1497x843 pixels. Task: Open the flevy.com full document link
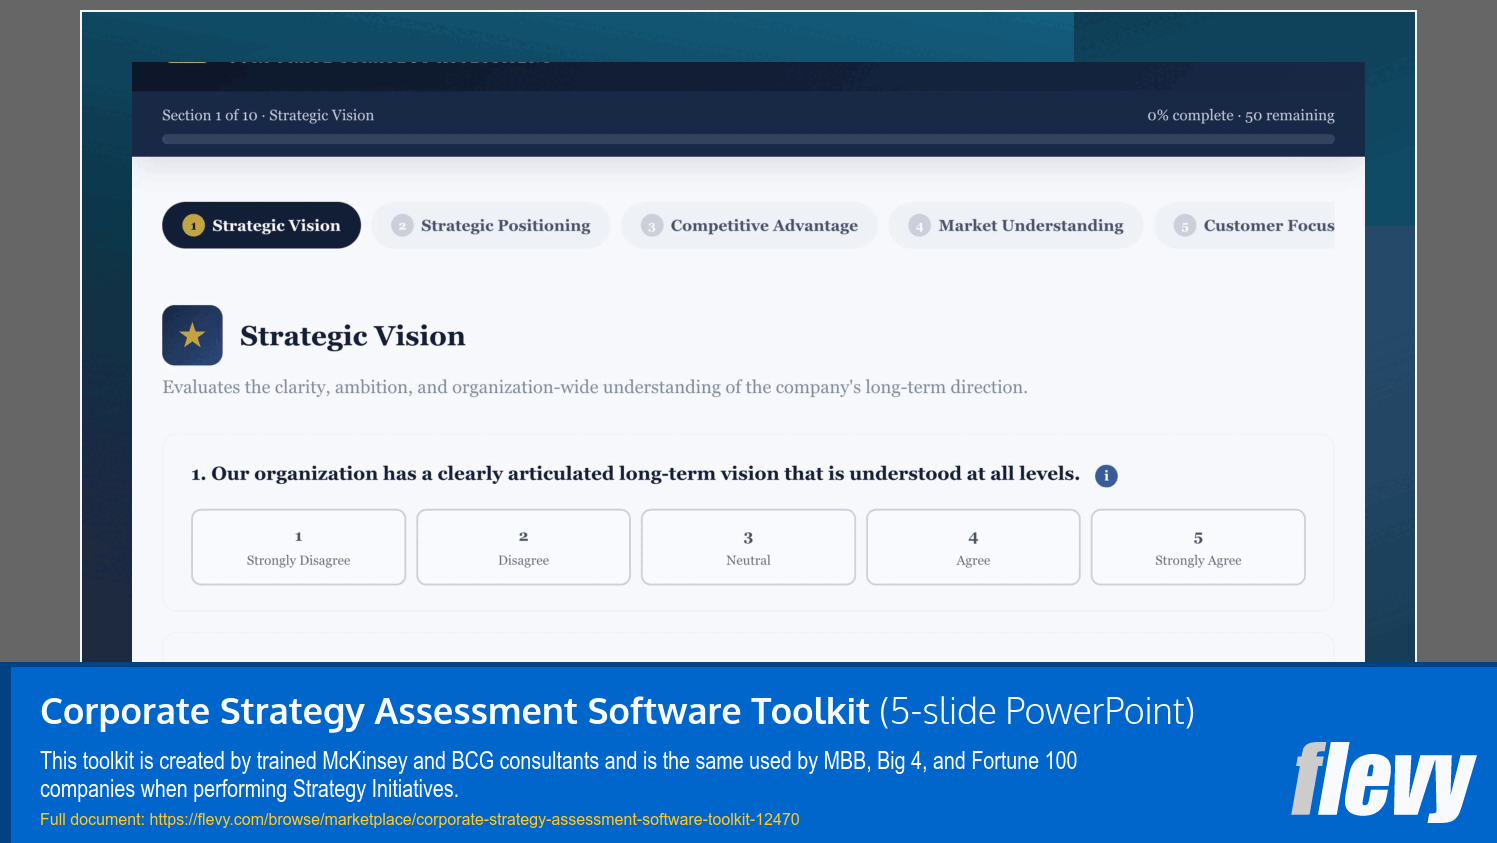pos(474,819)
